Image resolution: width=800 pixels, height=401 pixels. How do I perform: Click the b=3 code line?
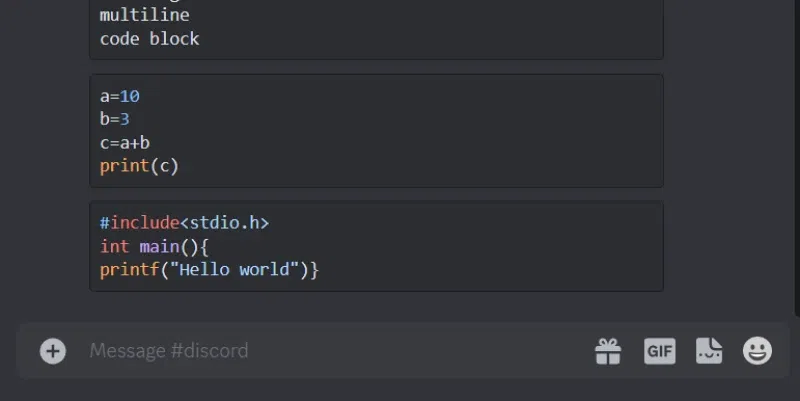115,119
